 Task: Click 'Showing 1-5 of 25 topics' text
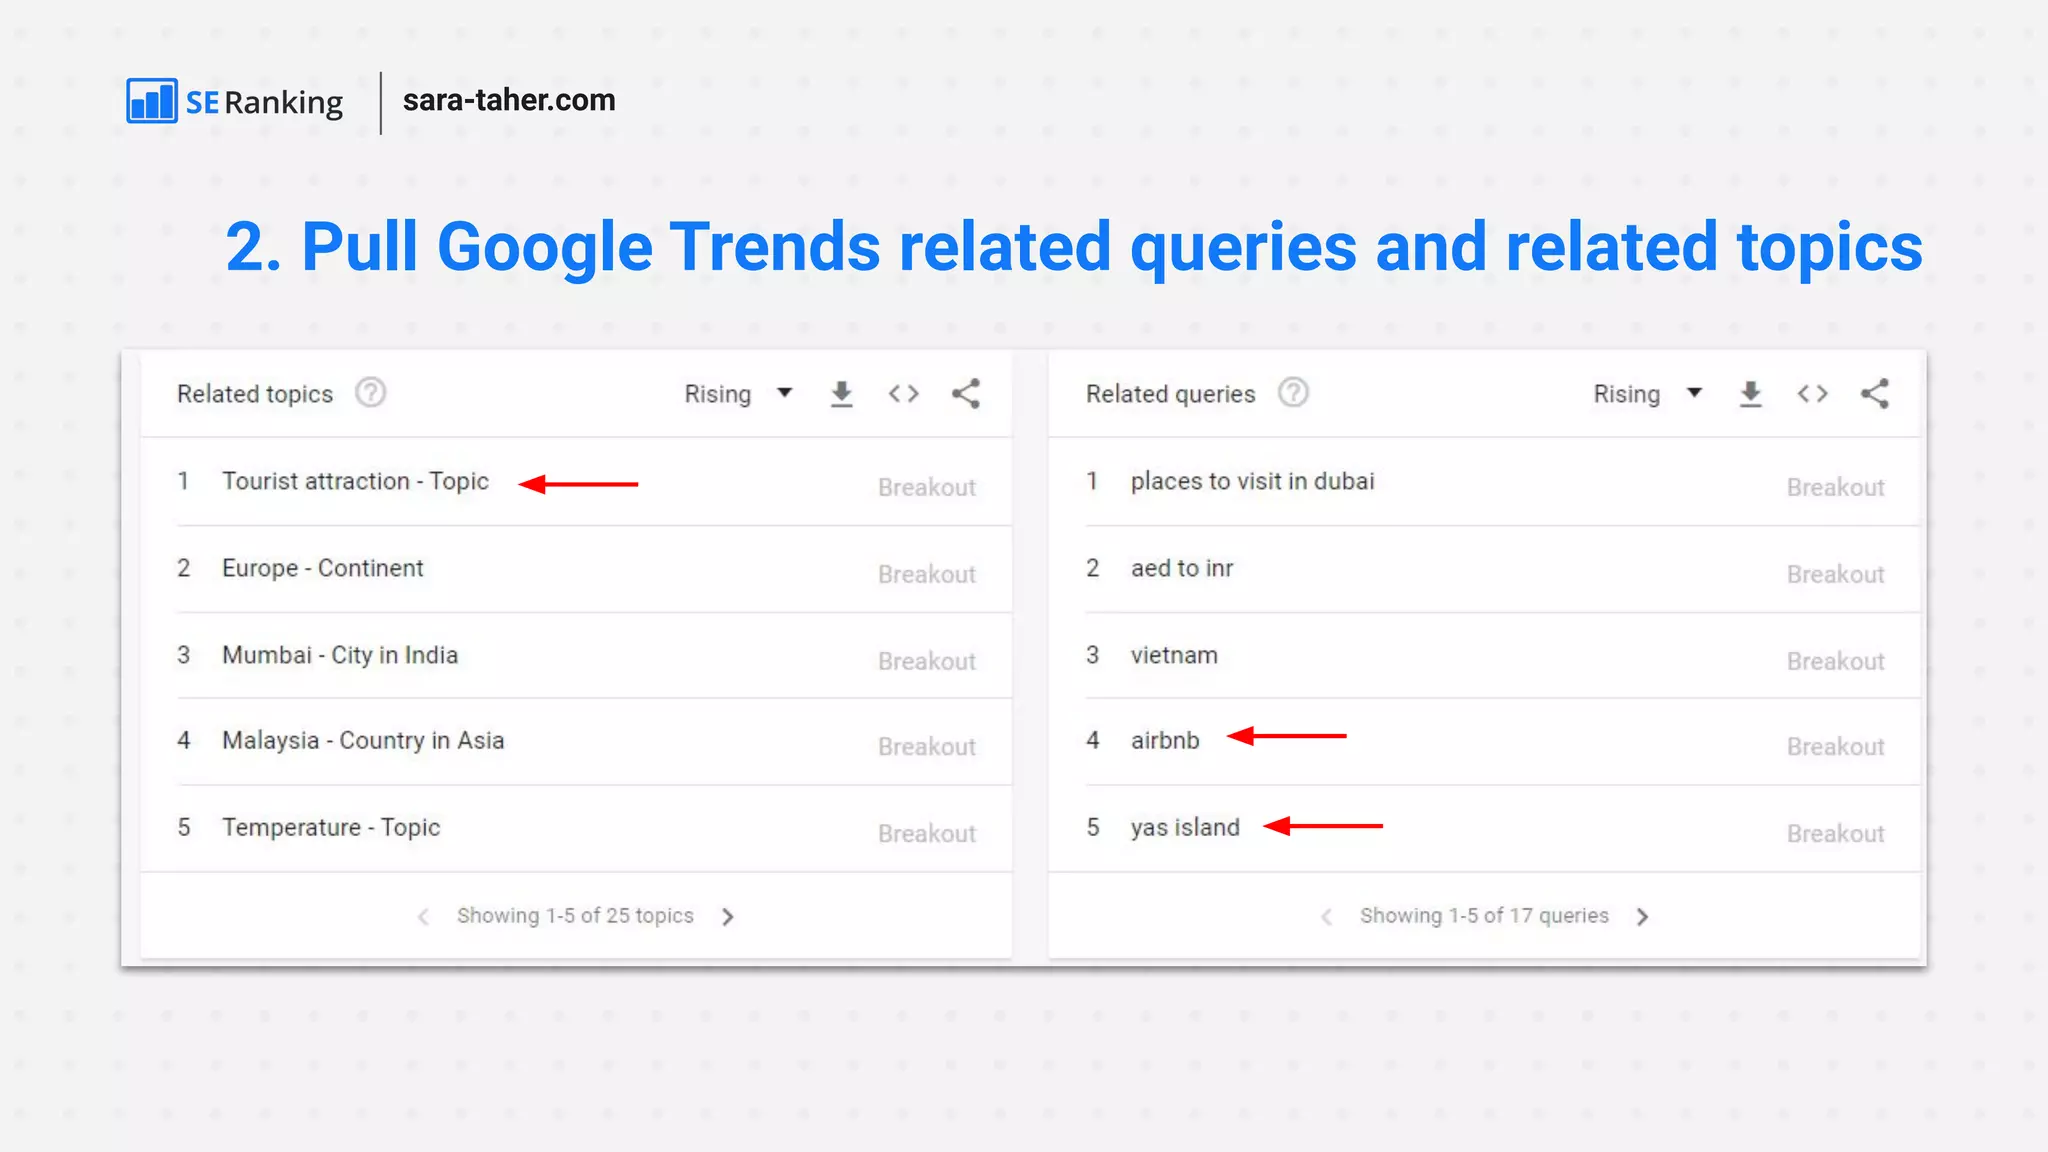click(575, 916)
